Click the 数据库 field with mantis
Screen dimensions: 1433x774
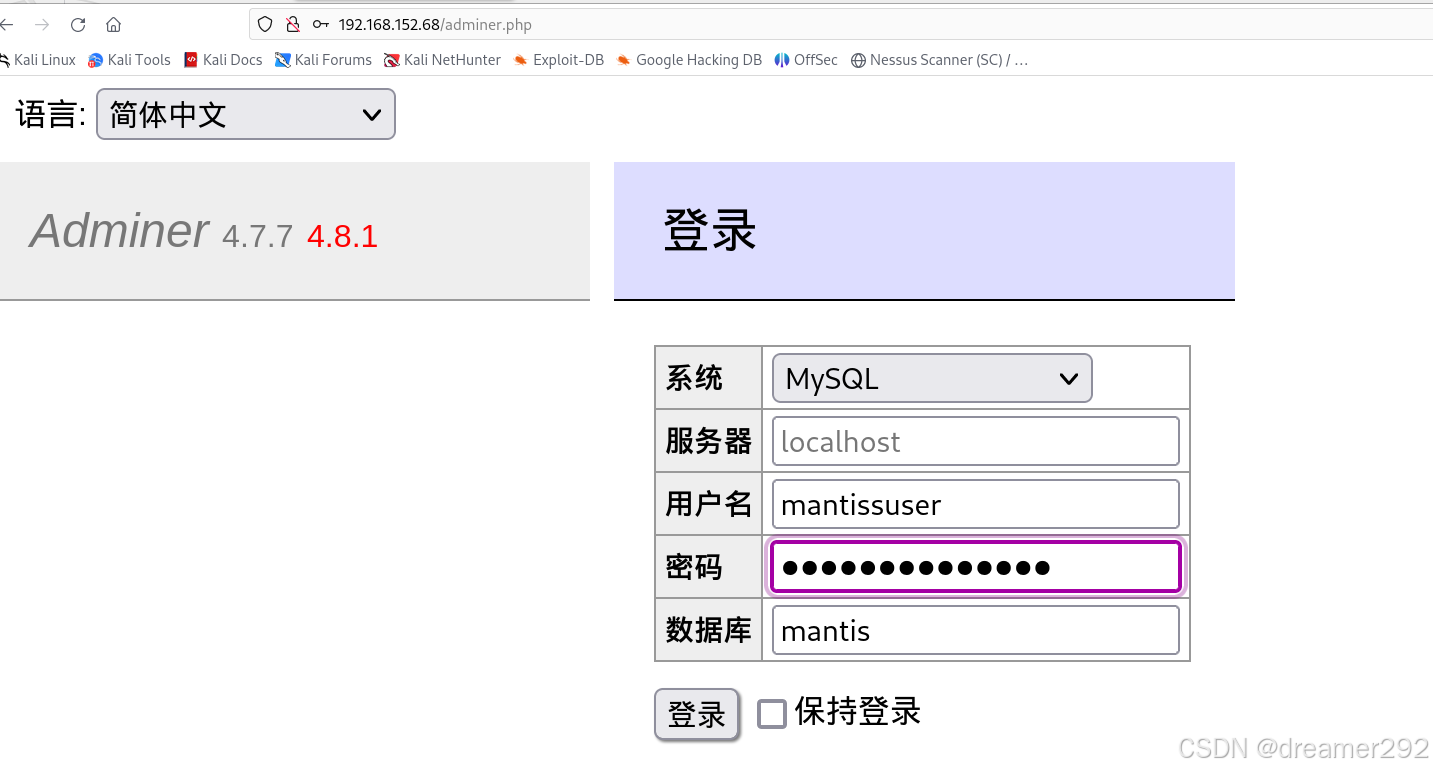tap(976, 630)
